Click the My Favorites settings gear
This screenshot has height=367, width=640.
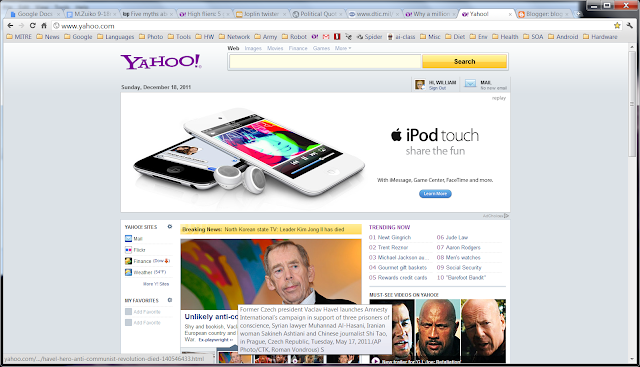coord(170,300)
